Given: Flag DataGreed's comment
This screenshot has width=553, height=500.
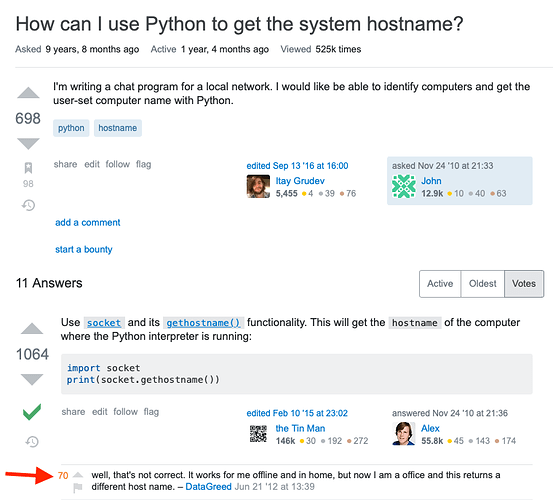Looking at the screenshot, I should click(78, 488).
